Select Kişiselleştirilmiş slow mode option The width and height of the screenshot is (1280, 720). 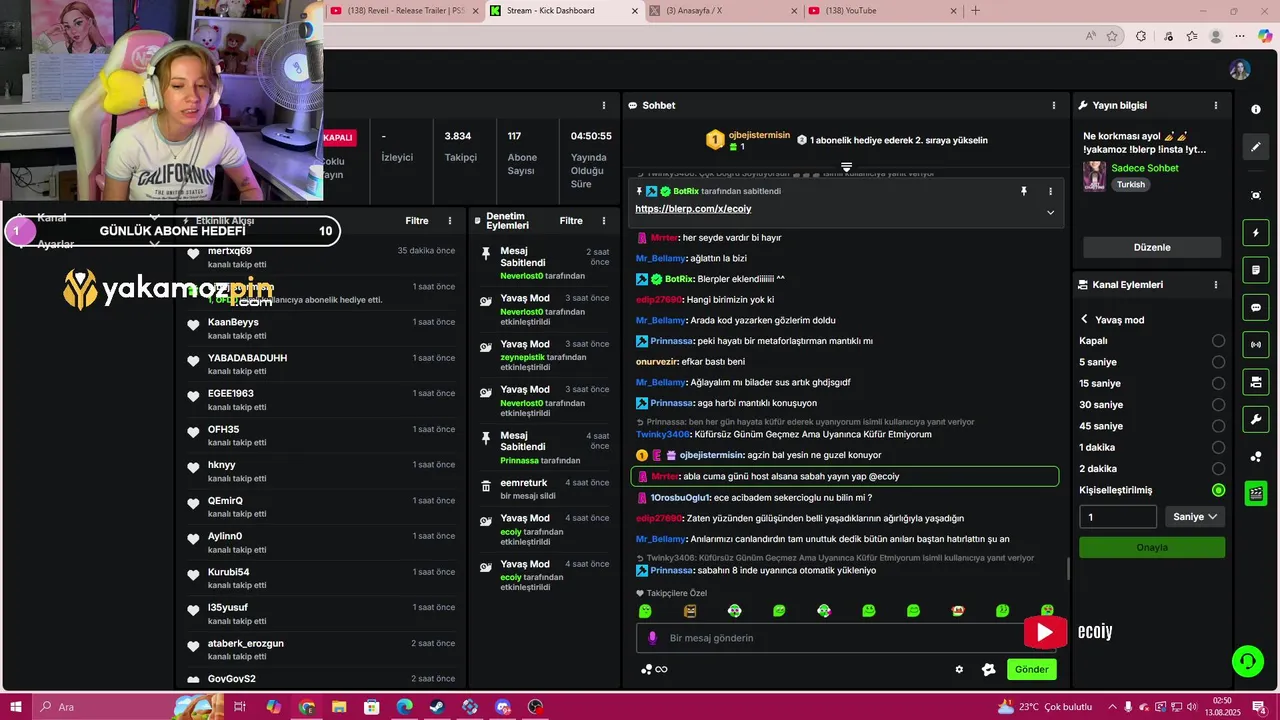click(1218, 490)
